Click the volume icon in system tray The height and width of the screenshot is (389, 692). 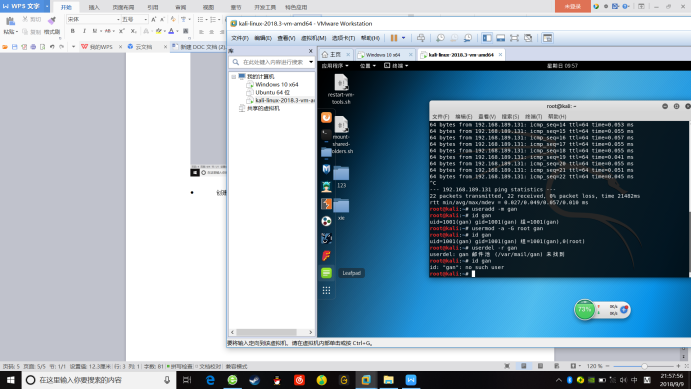[x=623, y=380]
